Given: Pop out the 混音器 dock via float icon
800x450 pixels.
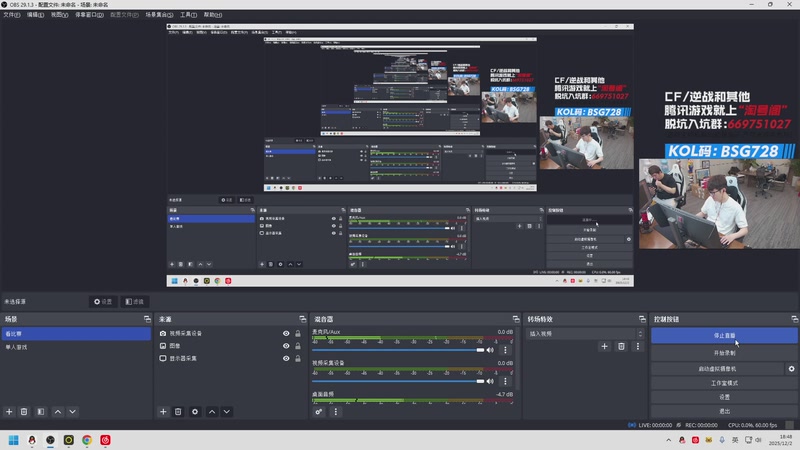Looking at the screenshot, I should click(x=516, y=319).
